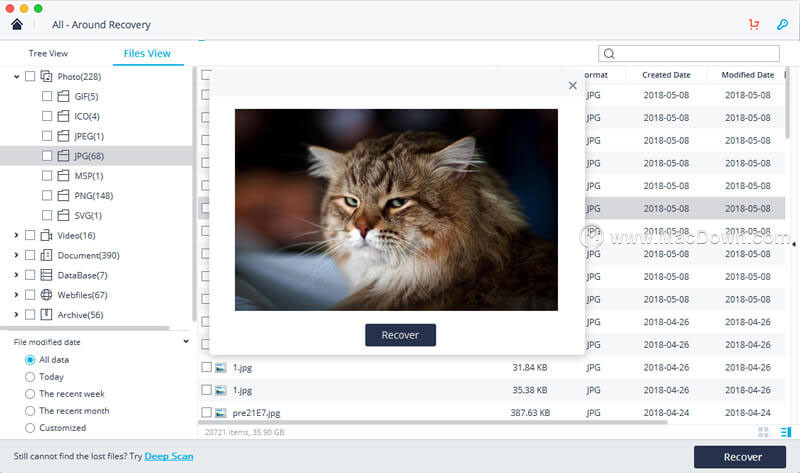This screenshot has width=800, height=473.
Task: Expand the Video(16) tree node
Action: pyautogui.click(x=16, y=235)
